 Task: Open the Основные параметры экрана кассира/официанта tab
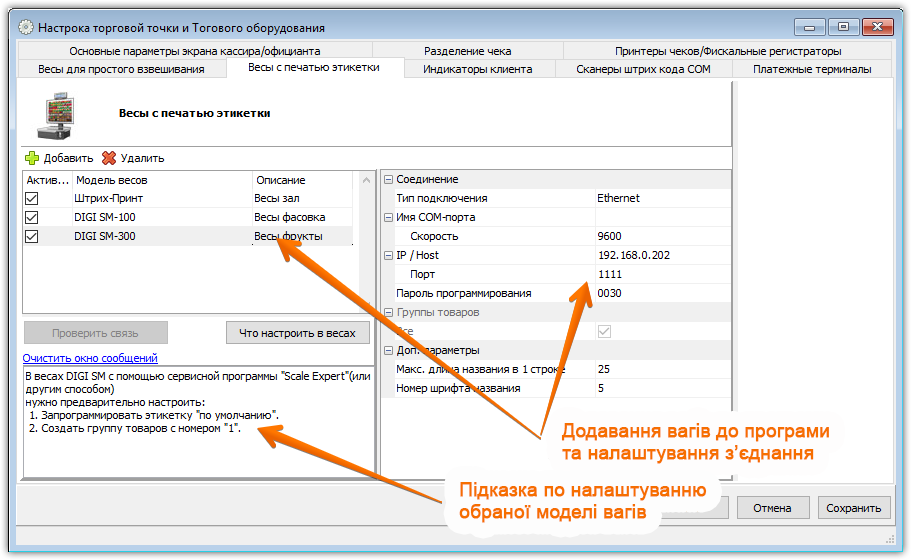(195, 51)
